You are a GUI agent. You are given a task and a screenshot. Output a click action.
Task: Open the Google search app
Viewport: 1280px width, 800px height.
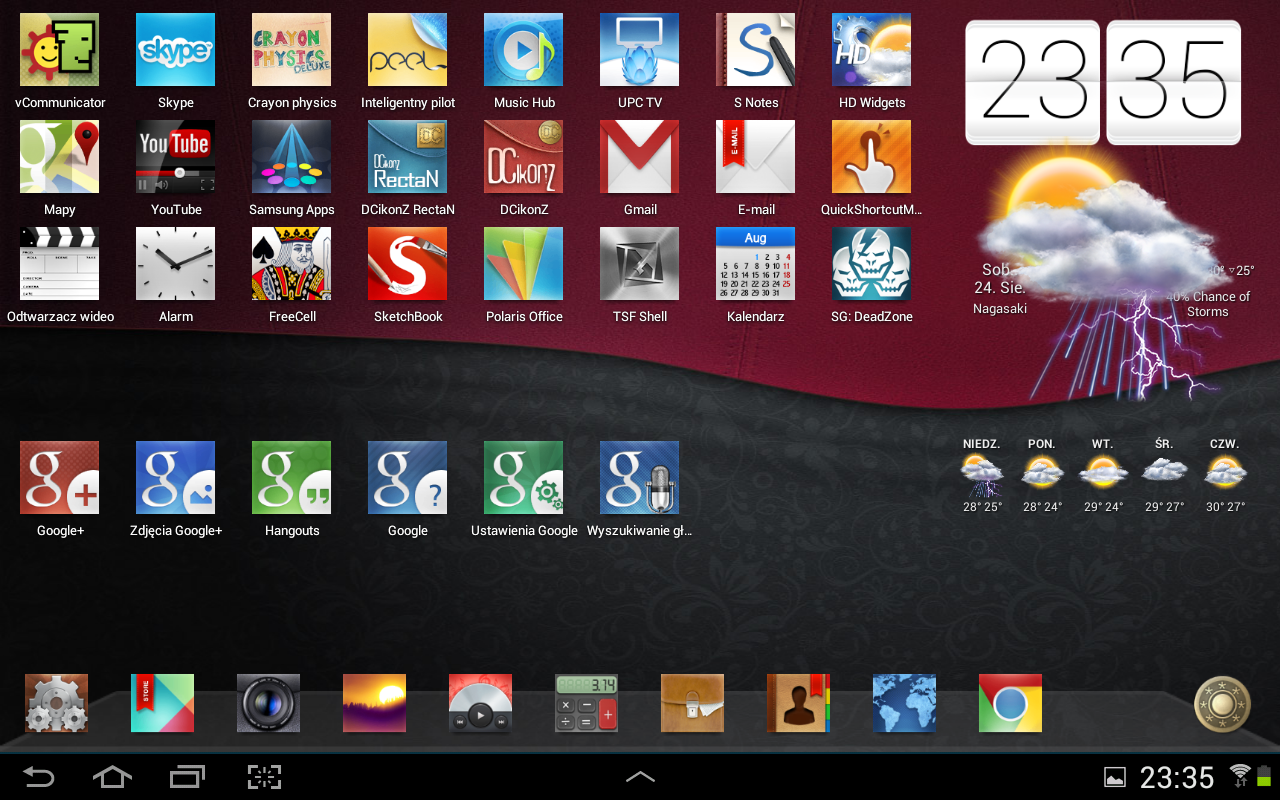408,478
